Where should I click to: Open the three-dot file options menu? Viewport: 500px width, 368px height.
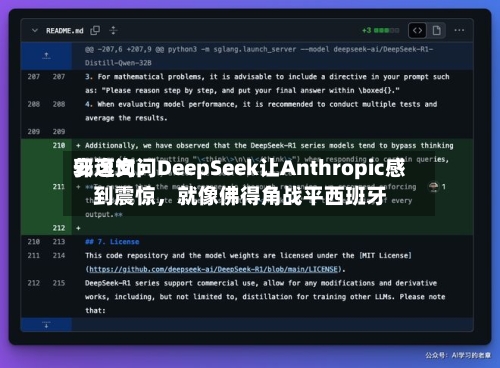pos(459,30)
